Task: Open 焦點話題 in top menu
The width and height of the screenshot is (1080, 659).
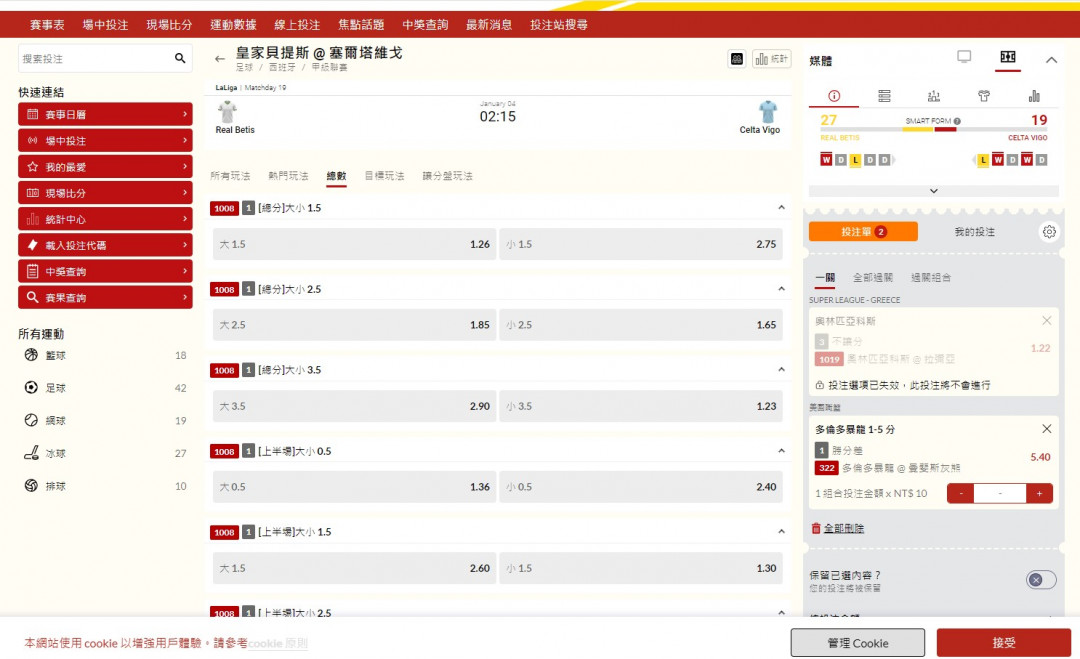Action: coord(361,25)
